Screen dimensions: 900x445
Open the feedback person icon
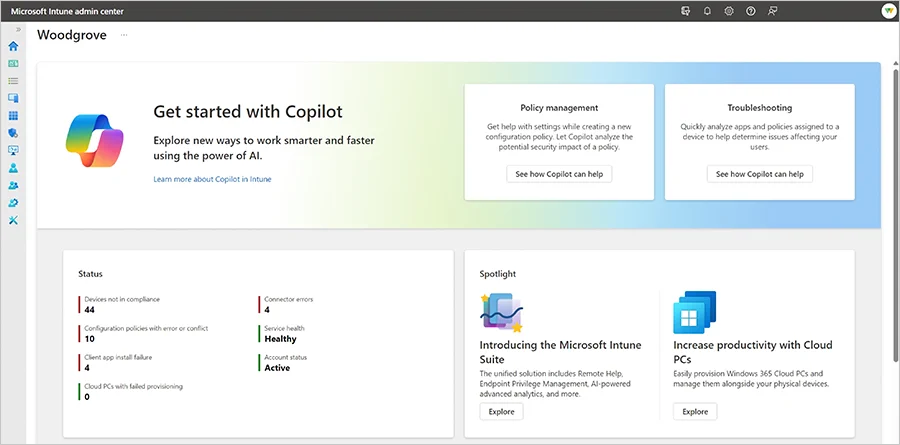(773, 11)
